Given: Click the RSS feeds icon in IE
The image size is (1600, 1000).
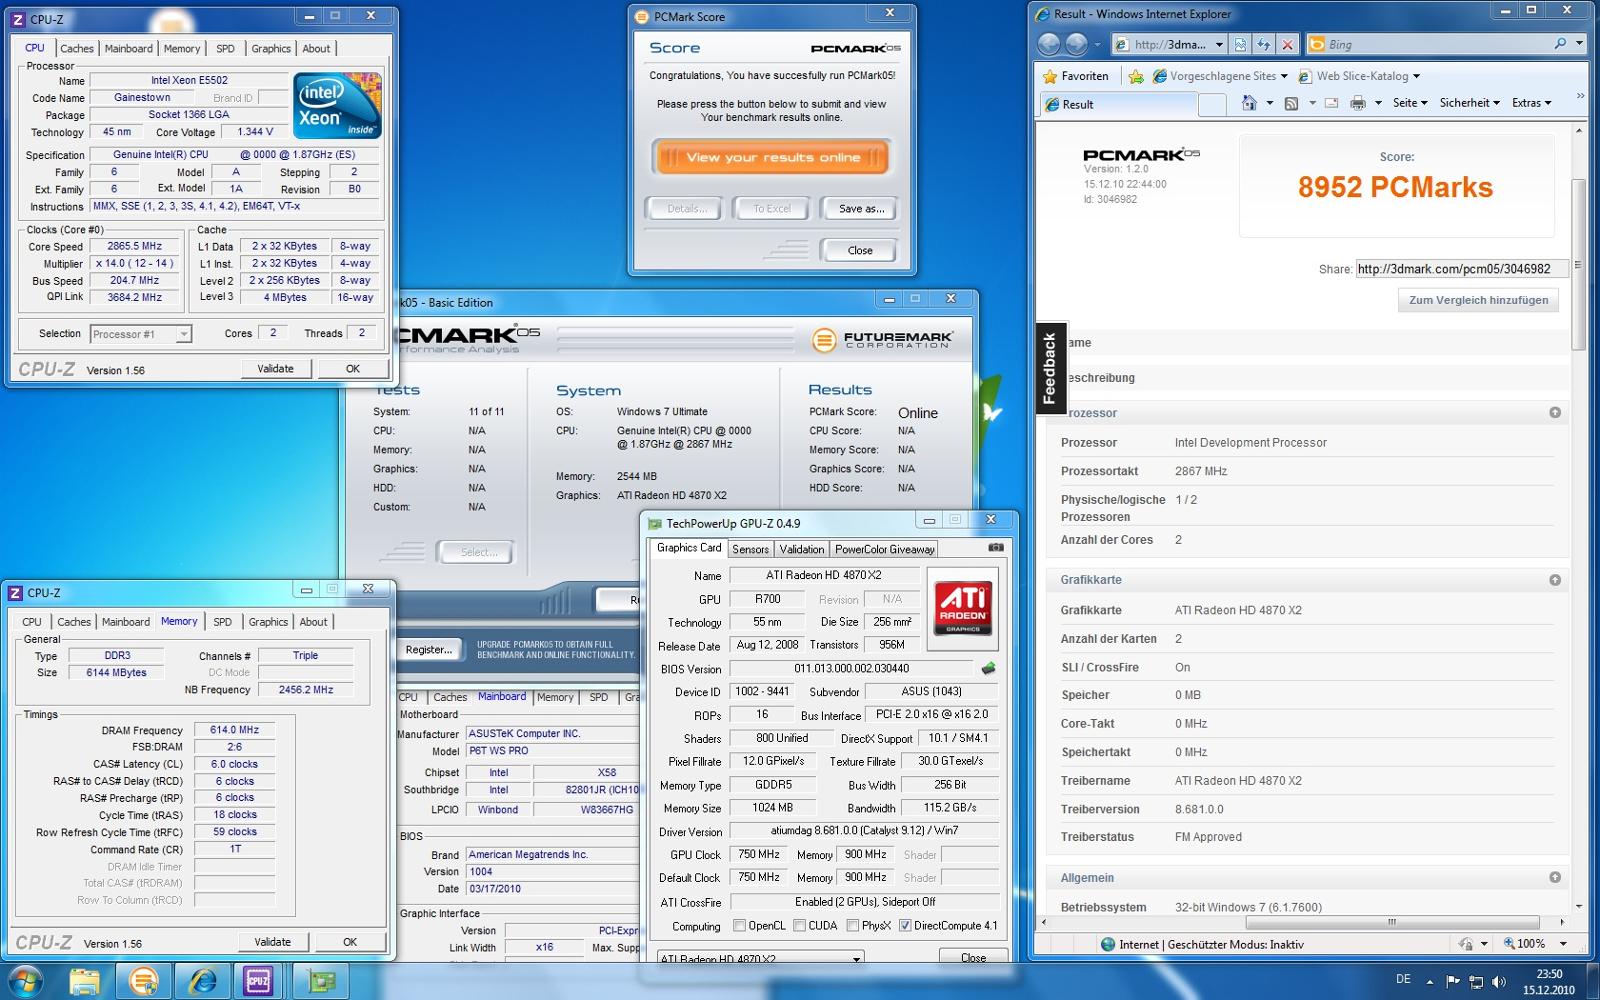Looking at the screenshot, I should coord(1291,103).
